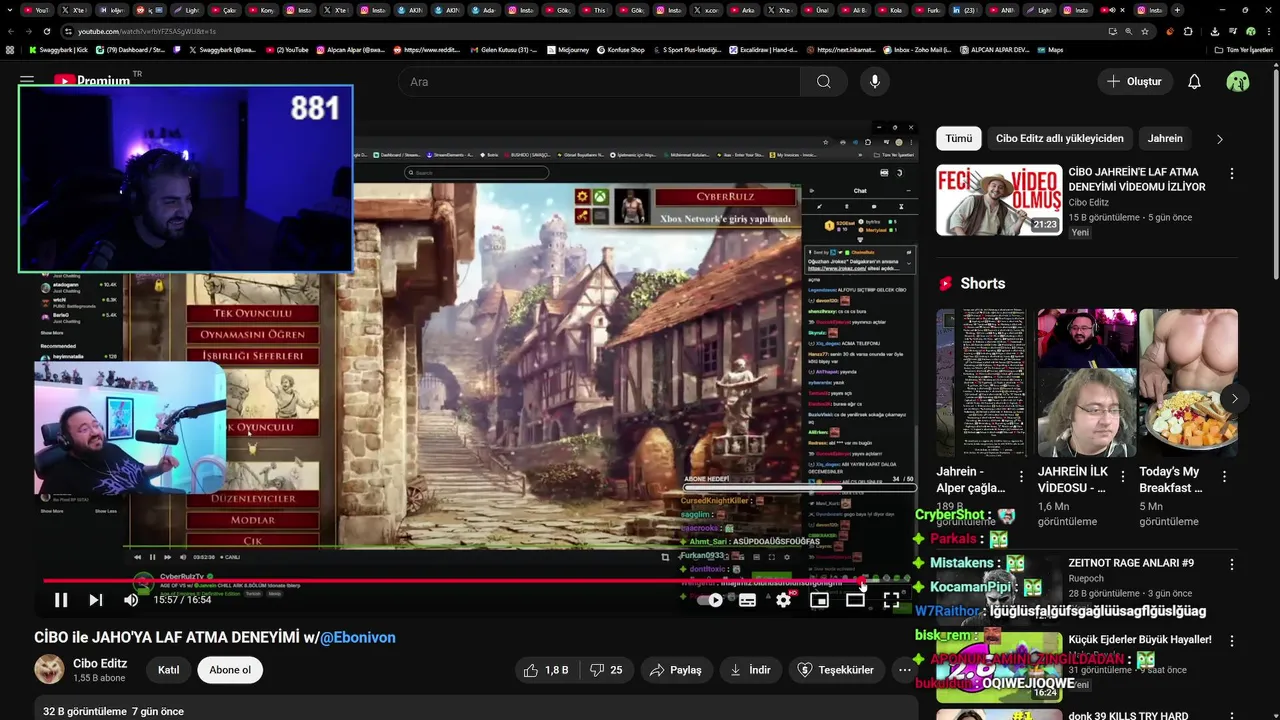Switch to the (23) browser tab
Screen dimensions: 1280x720
tap(966, 10)
